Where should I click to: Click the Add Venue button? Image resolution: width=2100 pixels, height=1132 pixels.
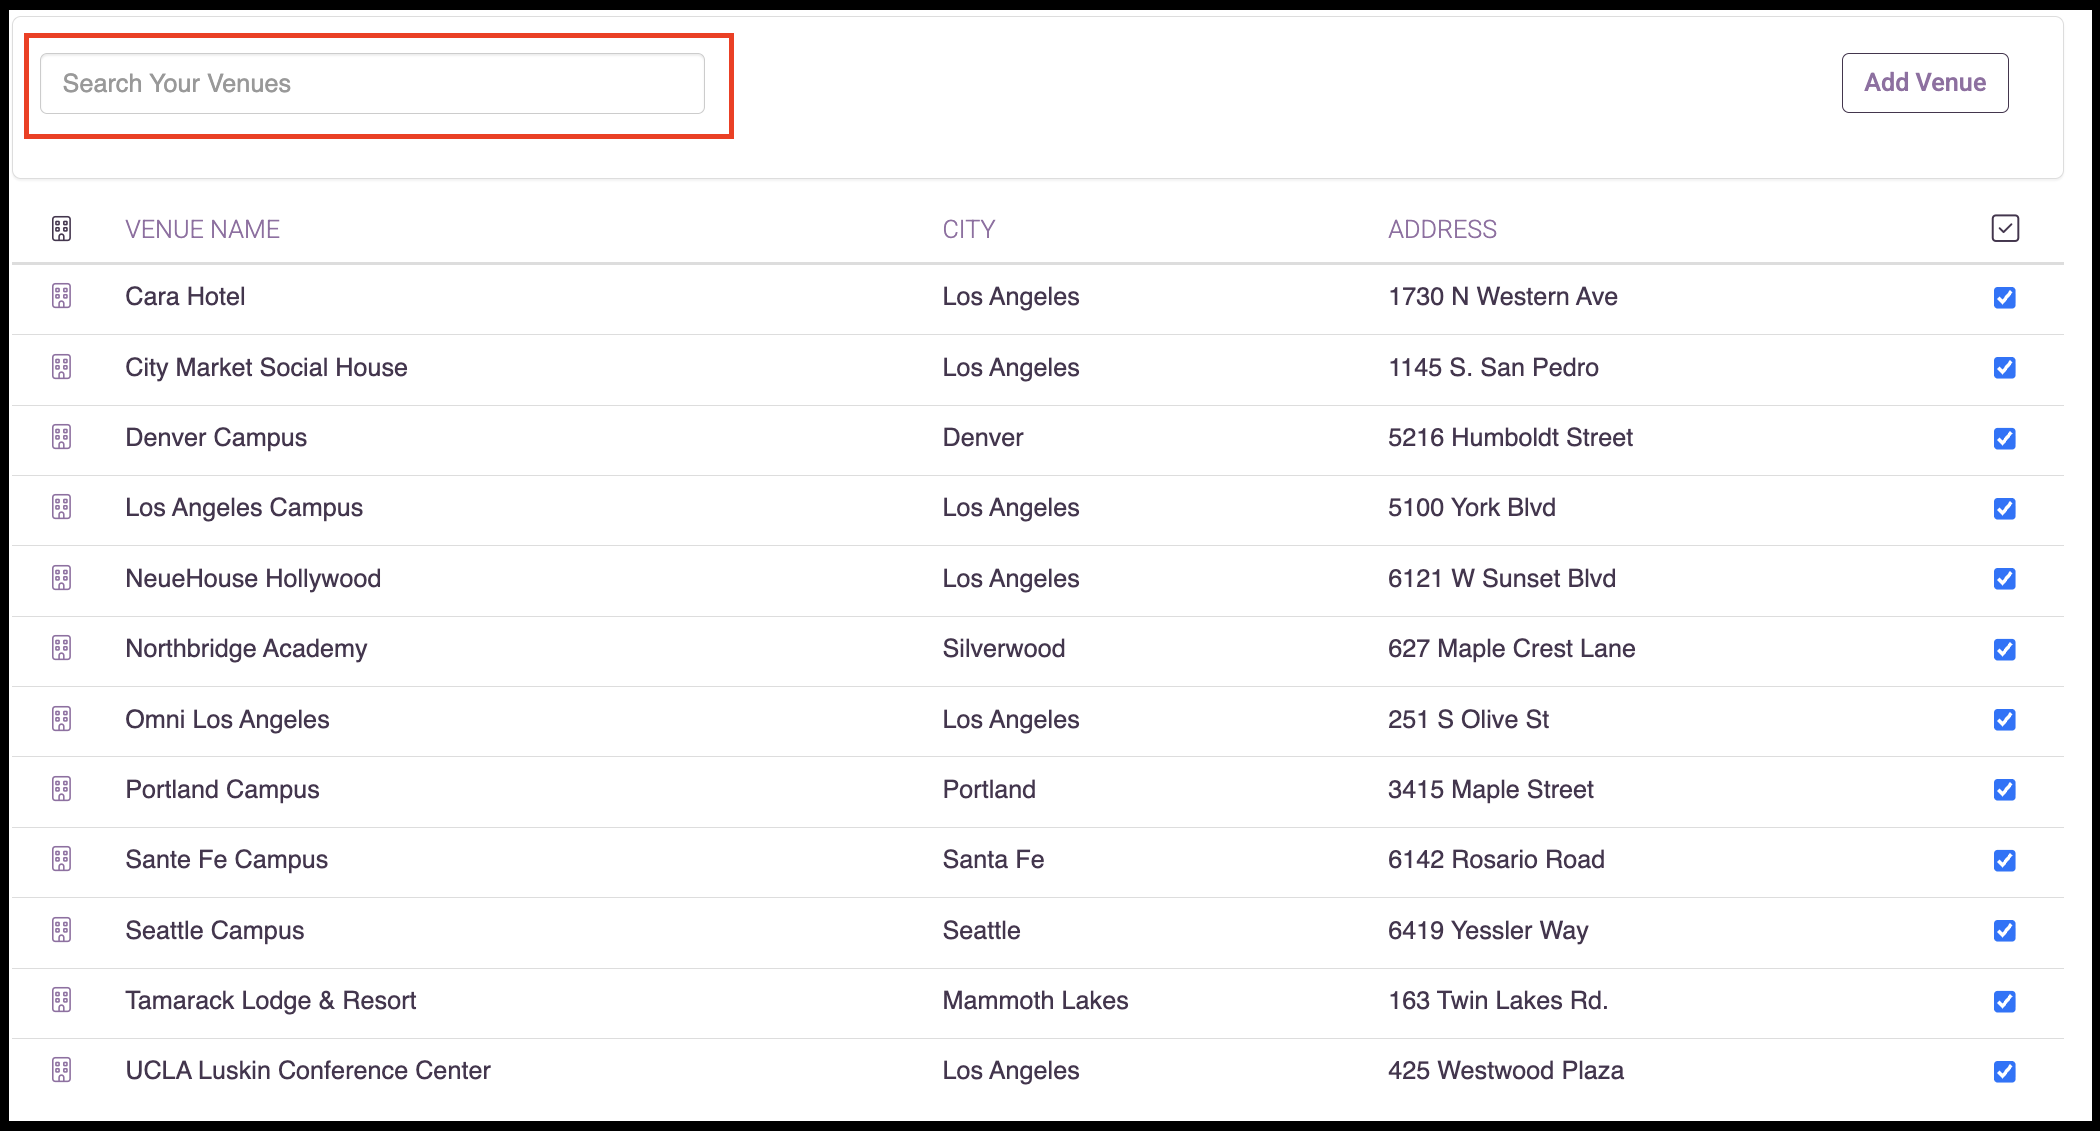pos(1924,83)
